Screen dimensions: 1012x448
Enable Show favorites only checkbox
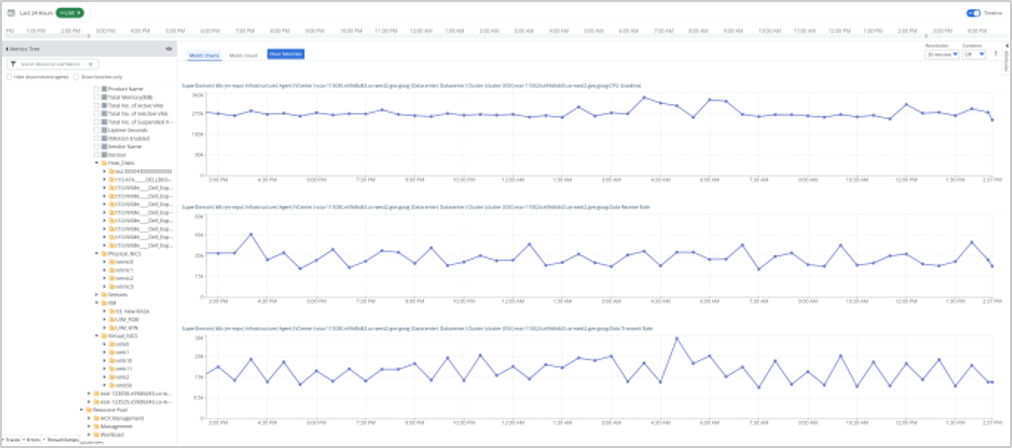[x=76, y=77]
